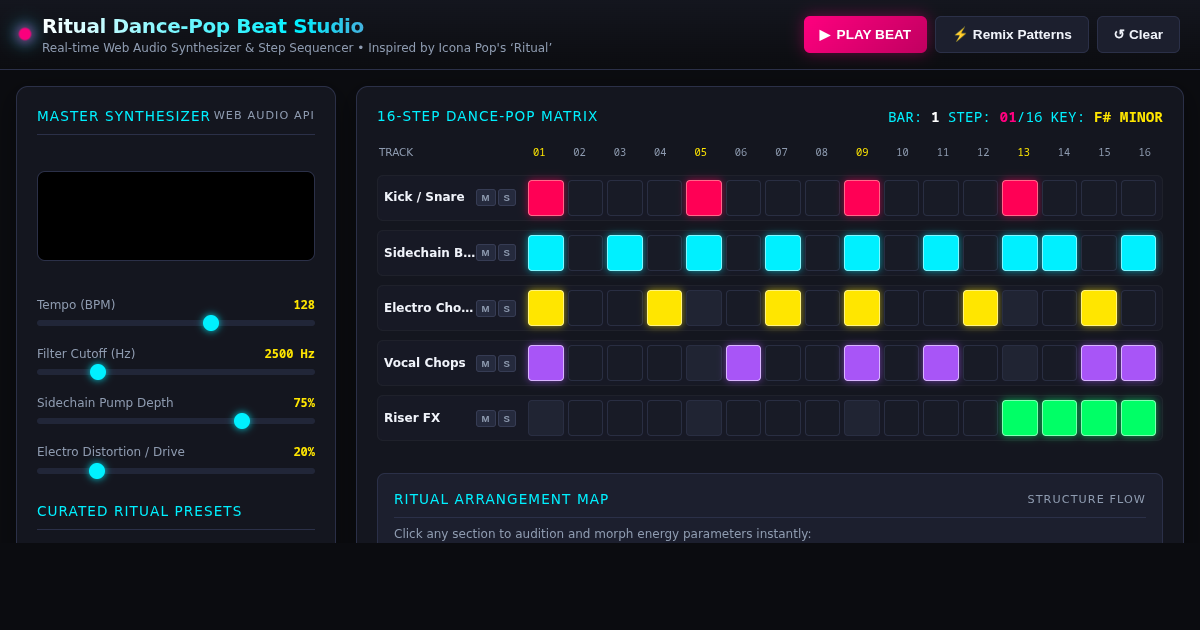Viewport: 1200px width, 630px height.
Task: Disable Electro Chords step 07
Action: pos(783,308)
